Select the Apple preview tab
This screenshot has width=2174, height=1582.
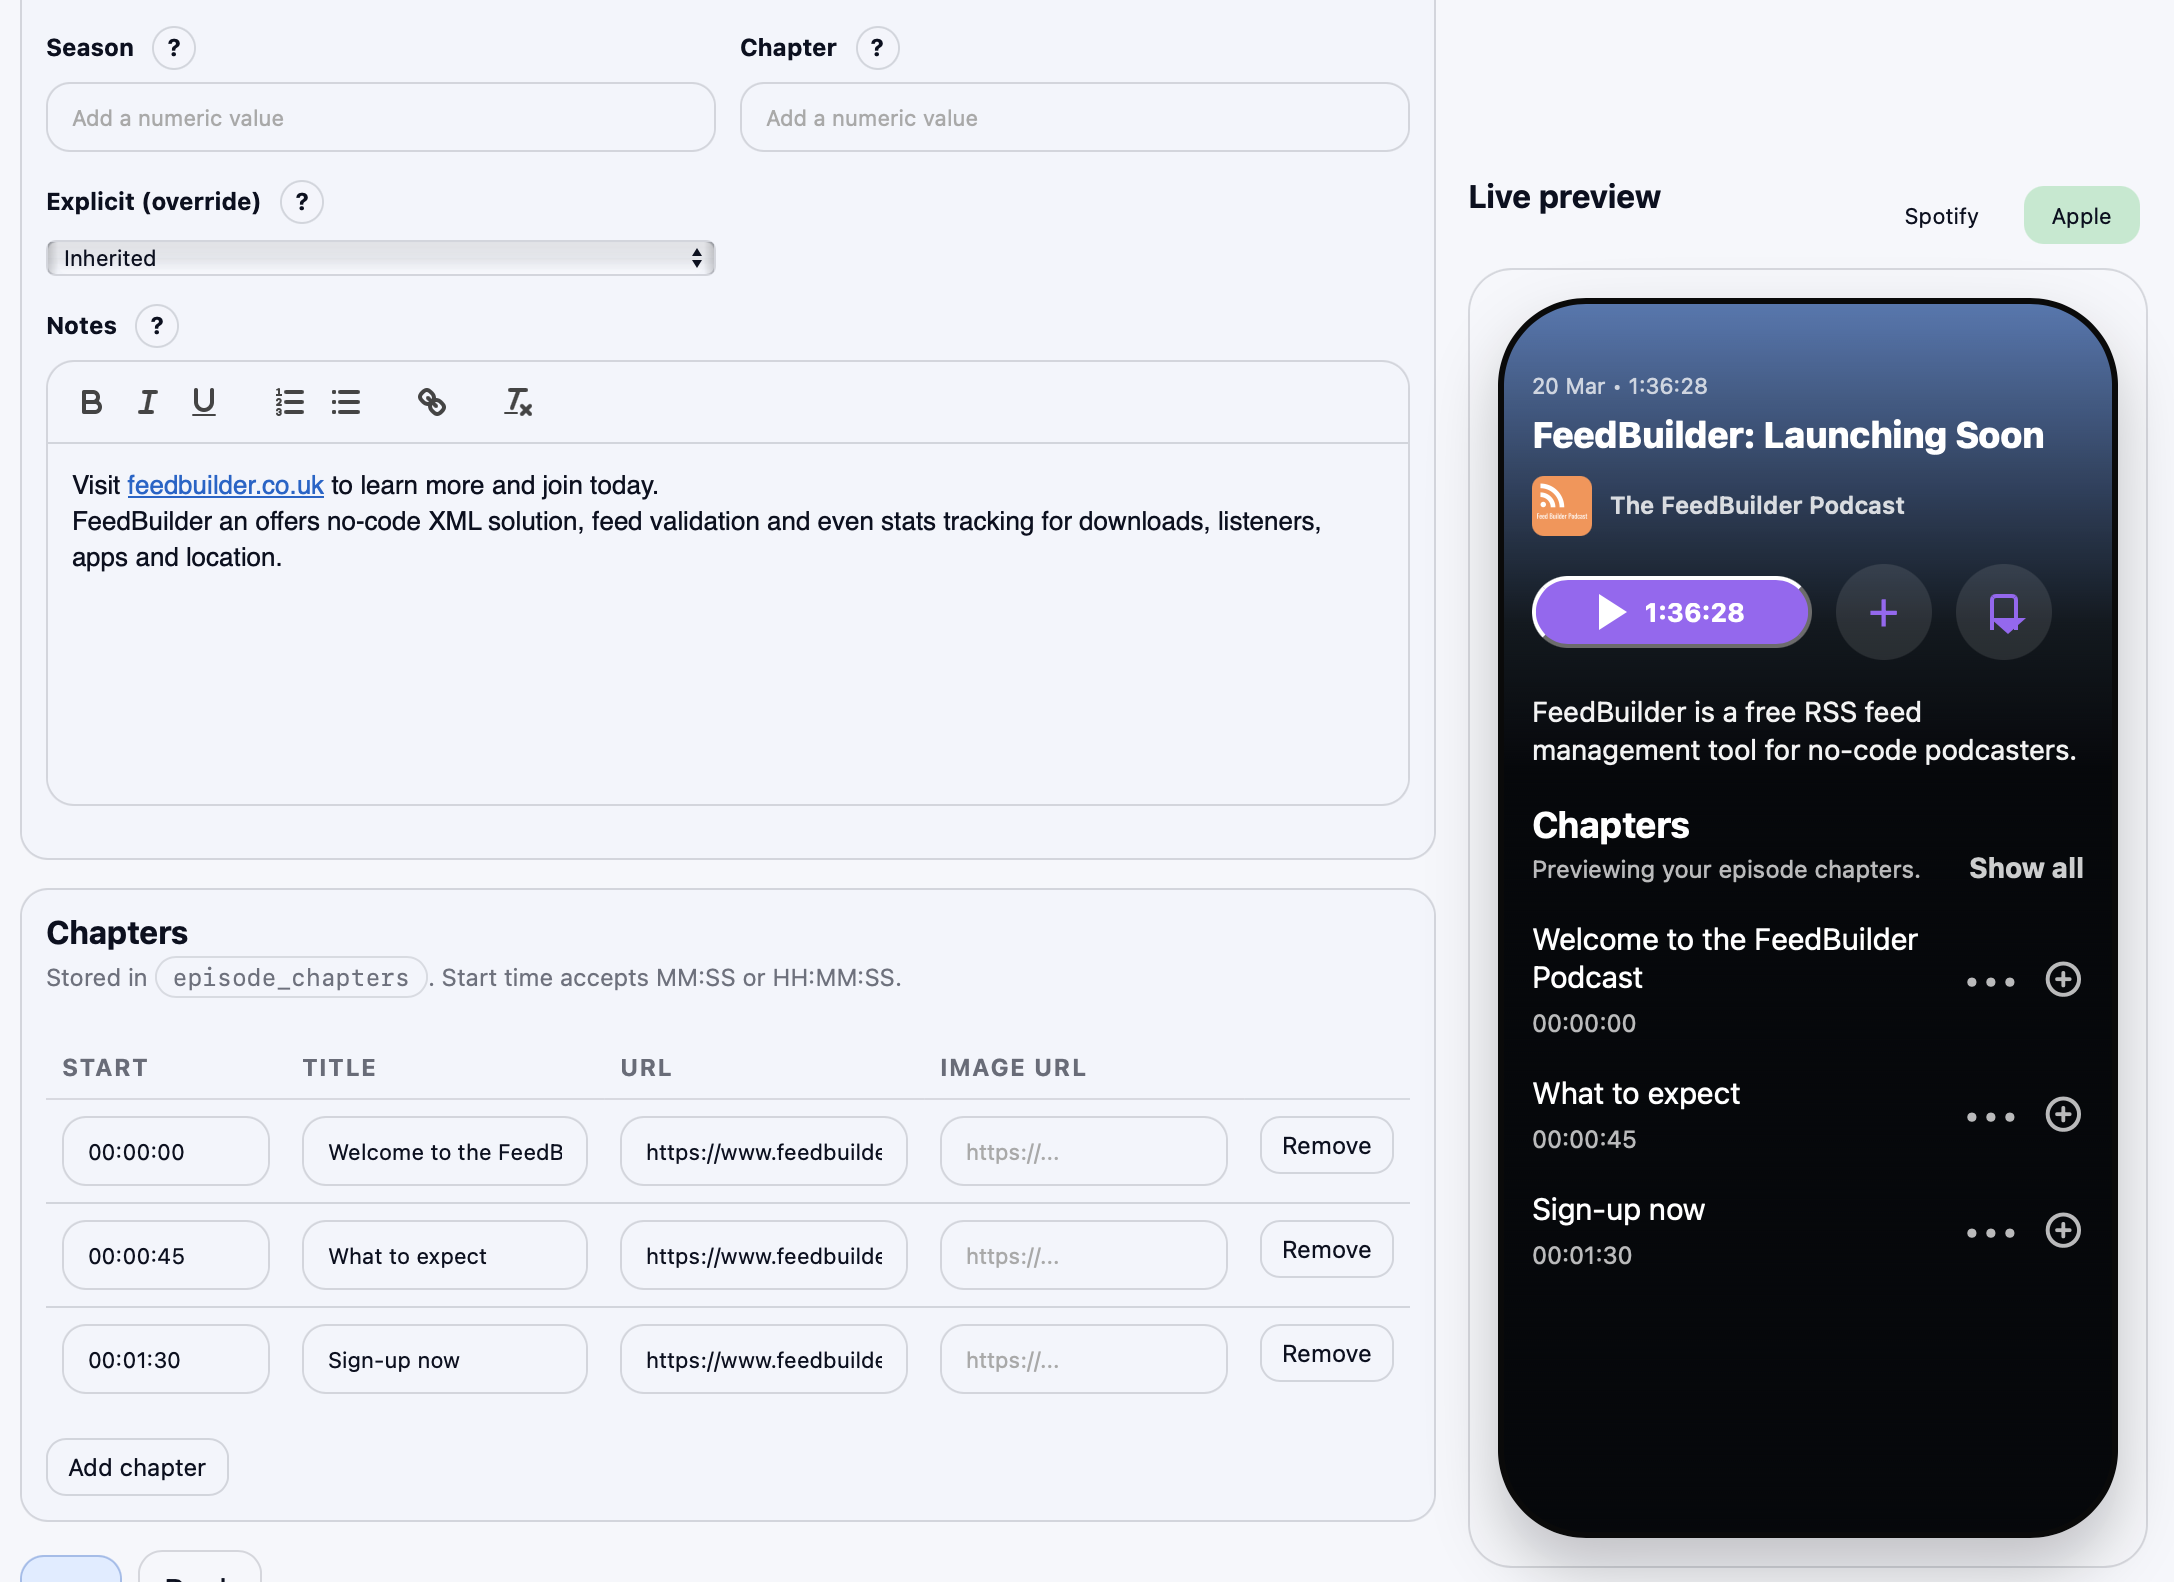(x=2080, y=216)
